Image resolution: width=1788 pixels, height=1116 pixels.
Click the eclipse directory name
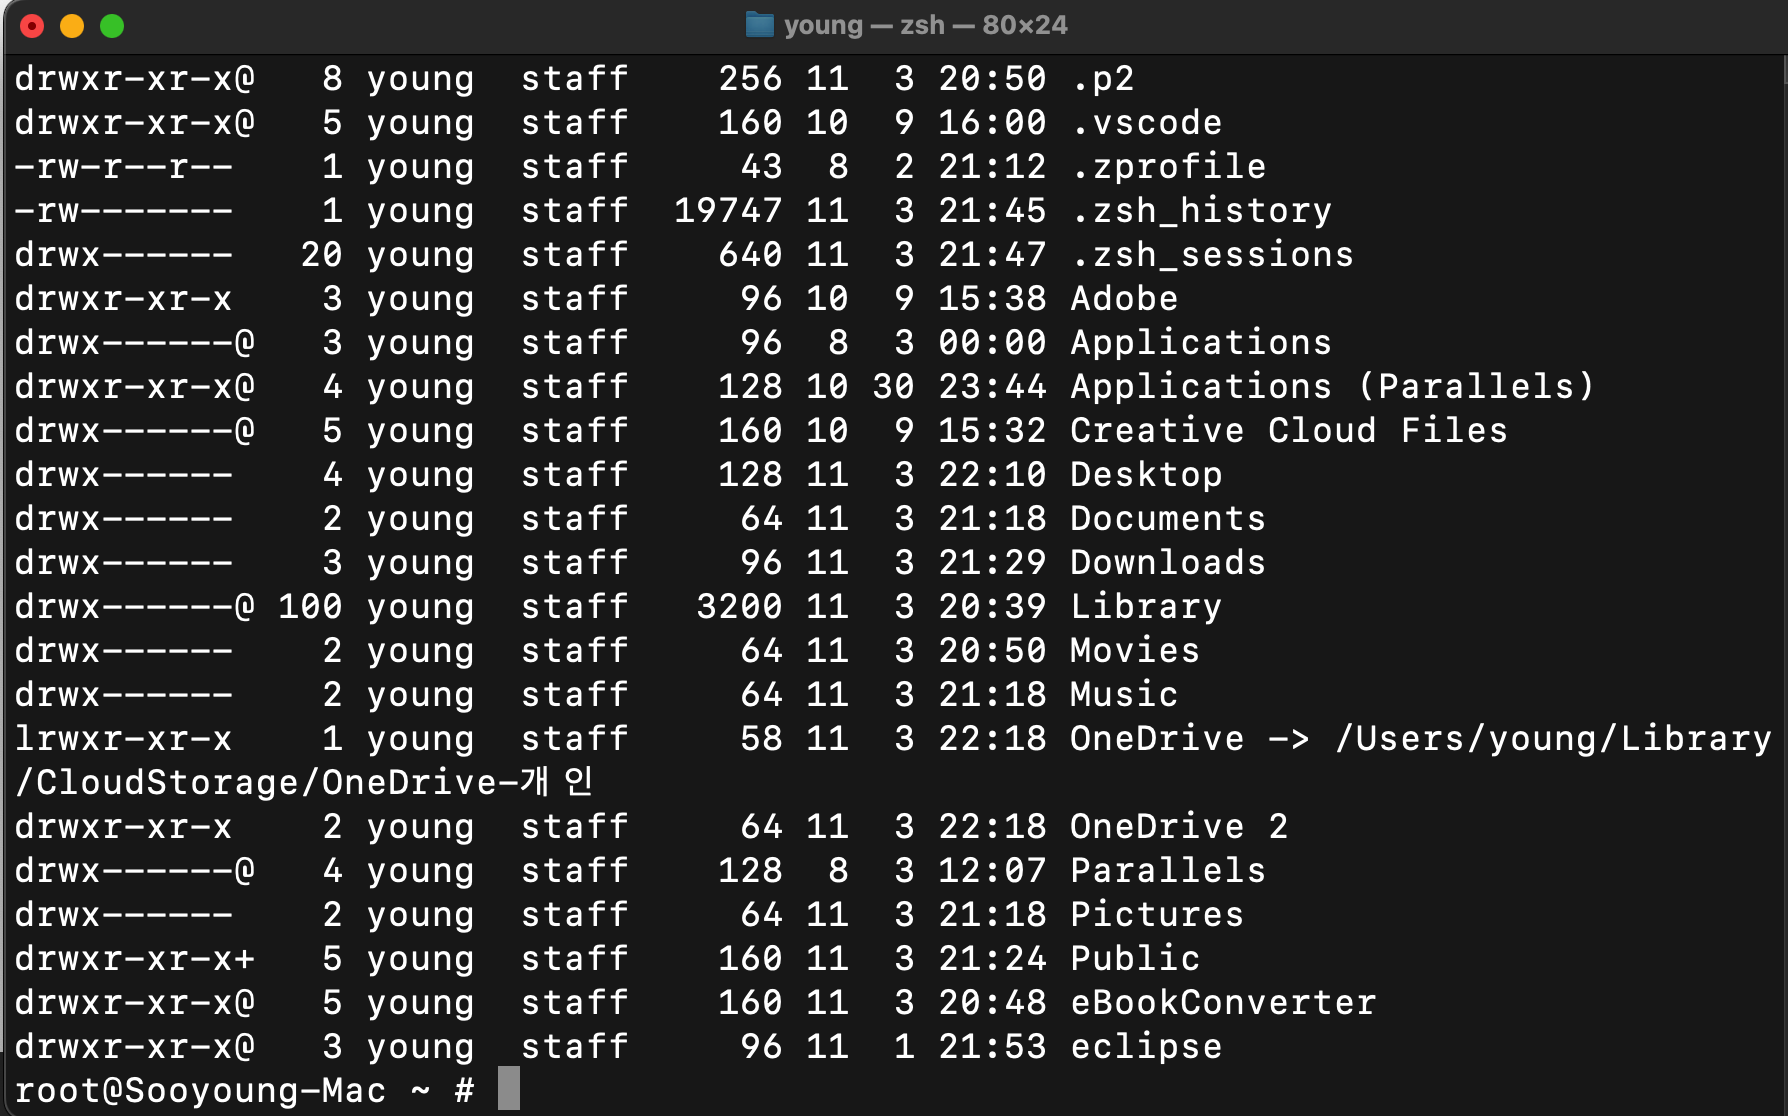(x=1146, y=1047)
